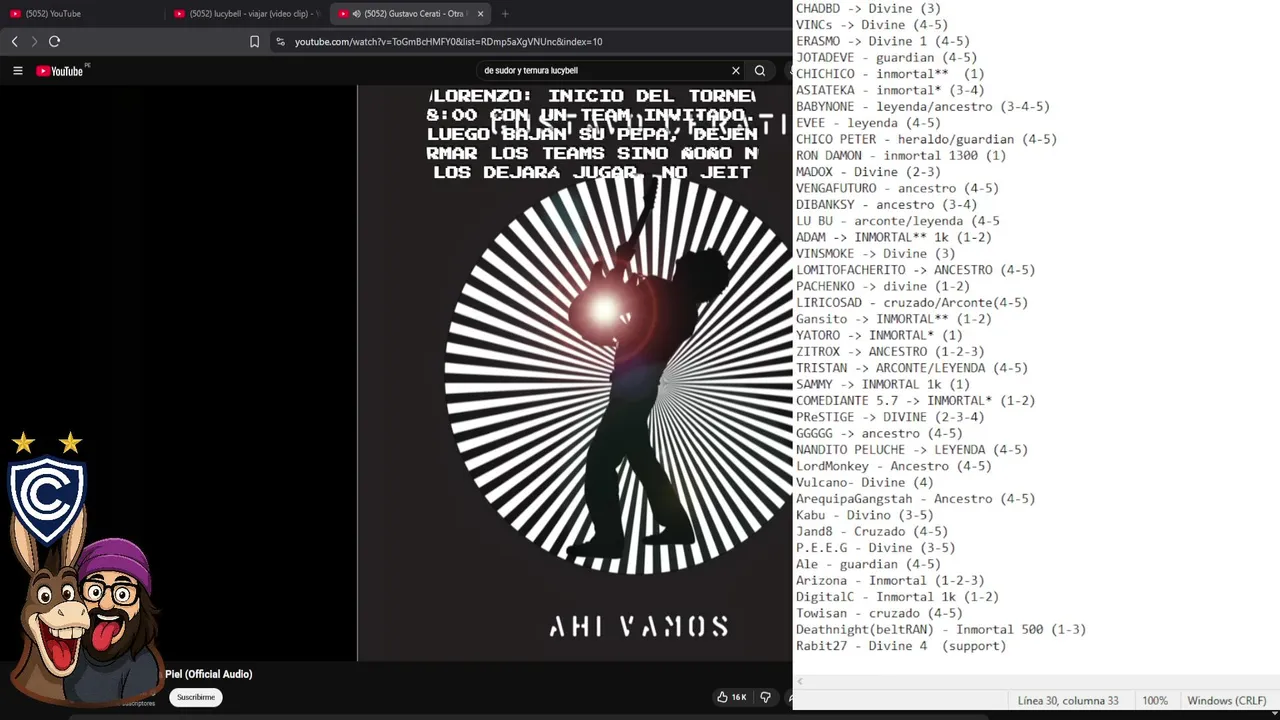Click the line 'LordMonkey - Ancestro (4-5)'
This screenshot has height=720, width=1280.
tap(894, 466)
